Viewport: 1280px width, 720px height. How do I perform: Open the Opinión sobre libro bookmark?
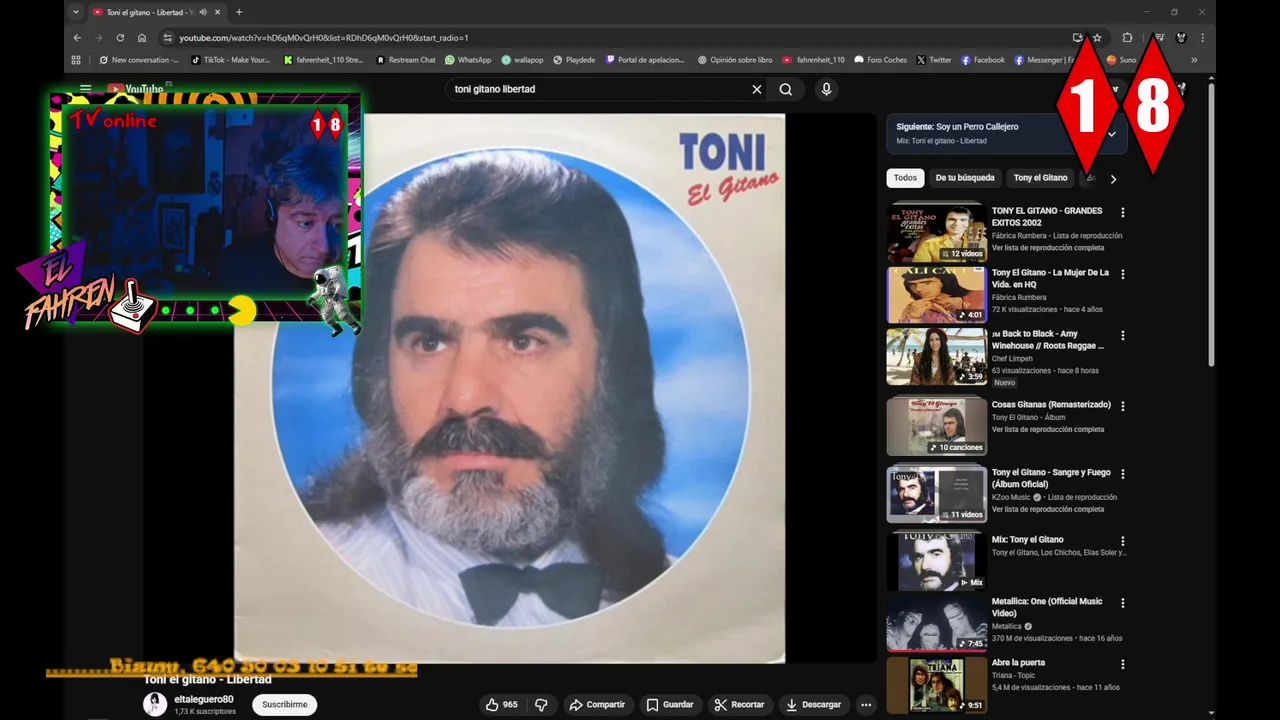coord(735,60)
